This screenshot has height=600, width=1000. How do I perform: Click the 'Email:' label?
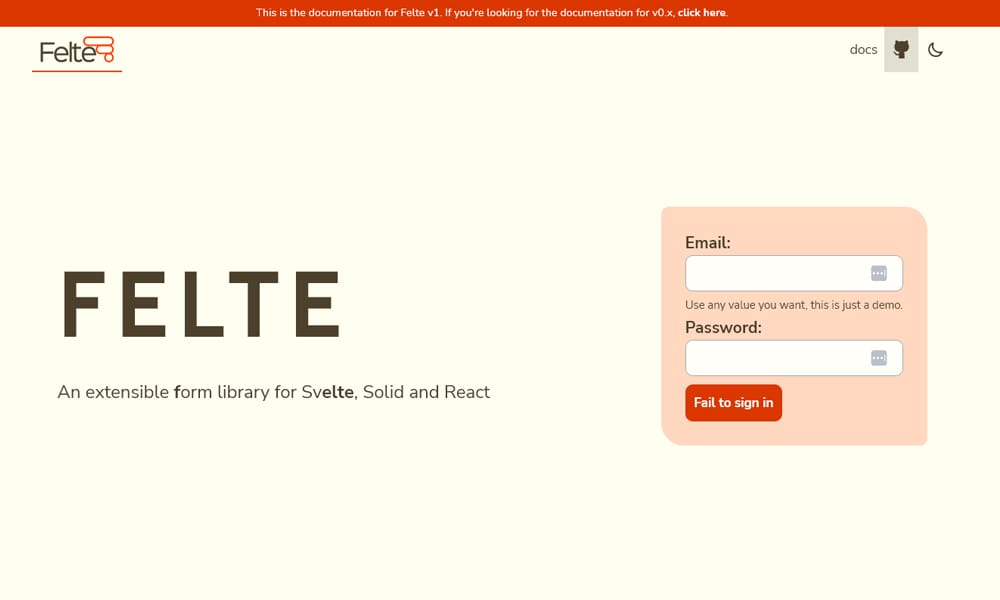(x=708, y=242)
